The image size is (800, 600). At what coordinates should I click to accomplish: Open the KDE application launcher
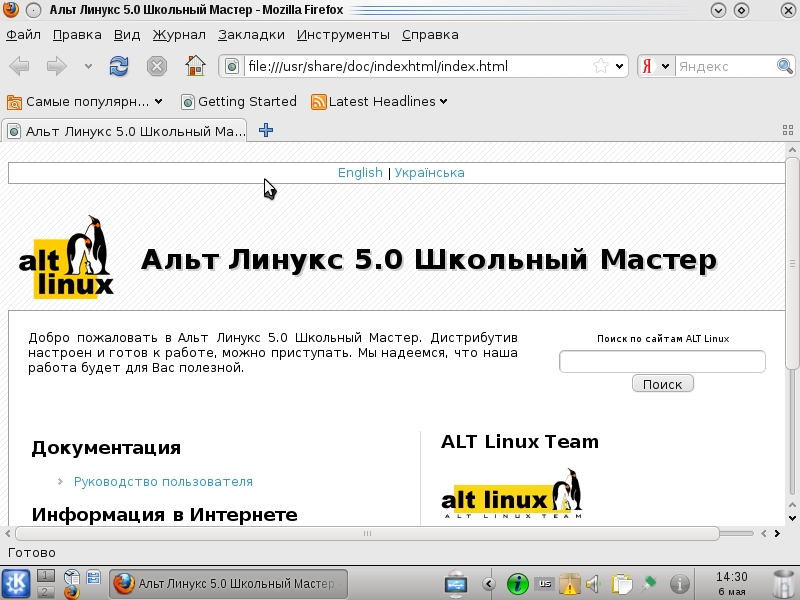(x=16, y=583)
